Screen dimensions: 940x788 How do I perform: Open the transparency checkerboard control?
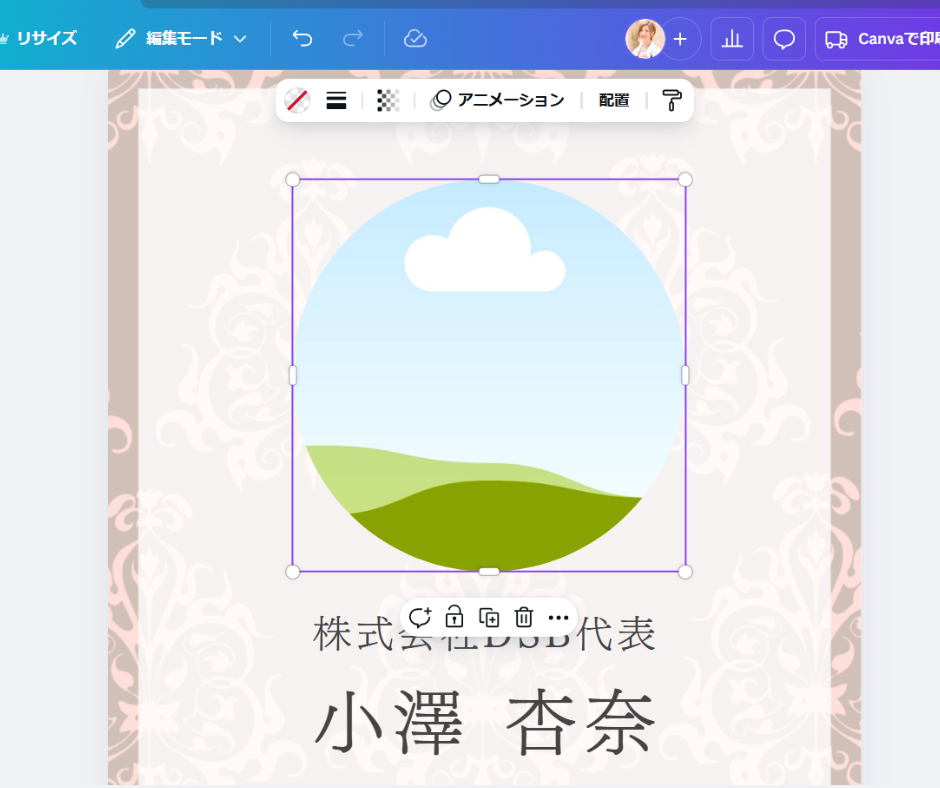[x=388, y=100]
